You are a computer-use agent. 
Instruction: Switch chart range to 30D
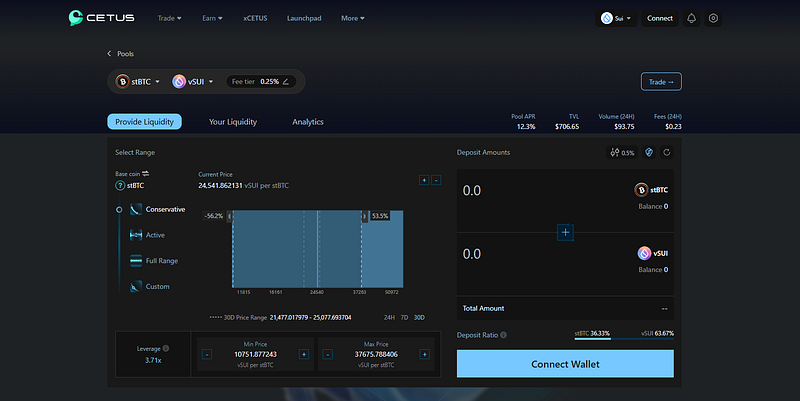pos(419,317)
